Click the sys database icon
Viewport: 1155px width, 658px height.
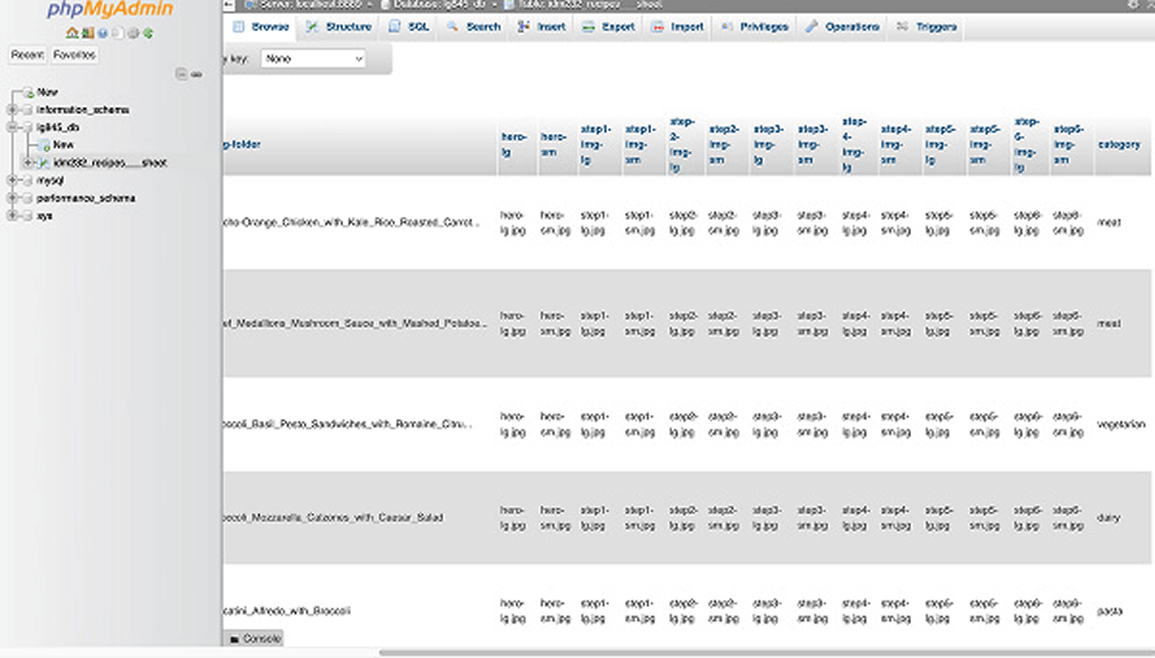pyautogui.click(x=27, y=216)
